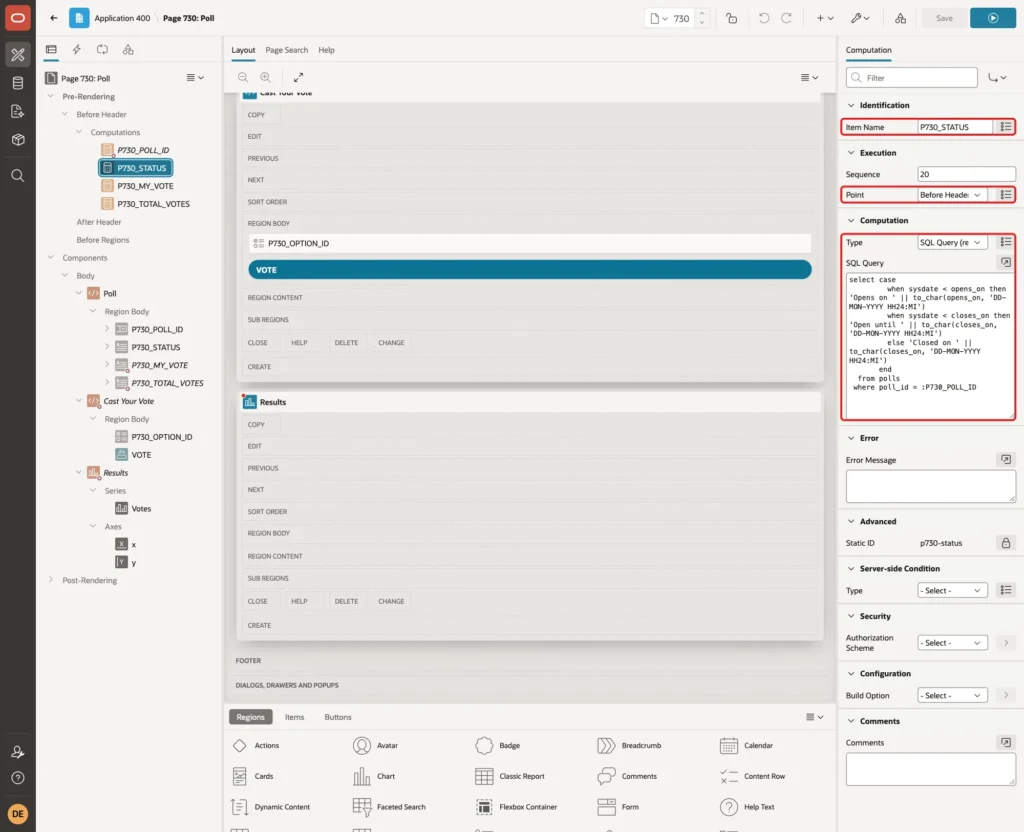Collapse the Execution section
This screenshot has height=832, width=1024.
click(x=851, y=153)
